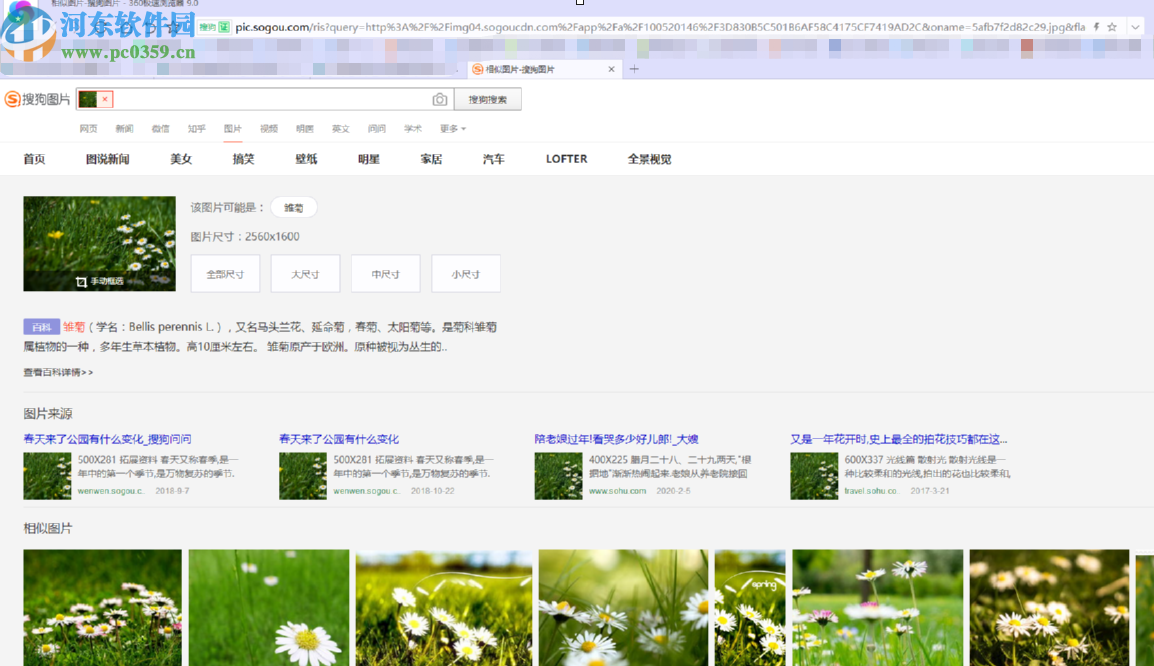
Task: Click the lightning icon in the address bar
Action: click(1096, 27)
